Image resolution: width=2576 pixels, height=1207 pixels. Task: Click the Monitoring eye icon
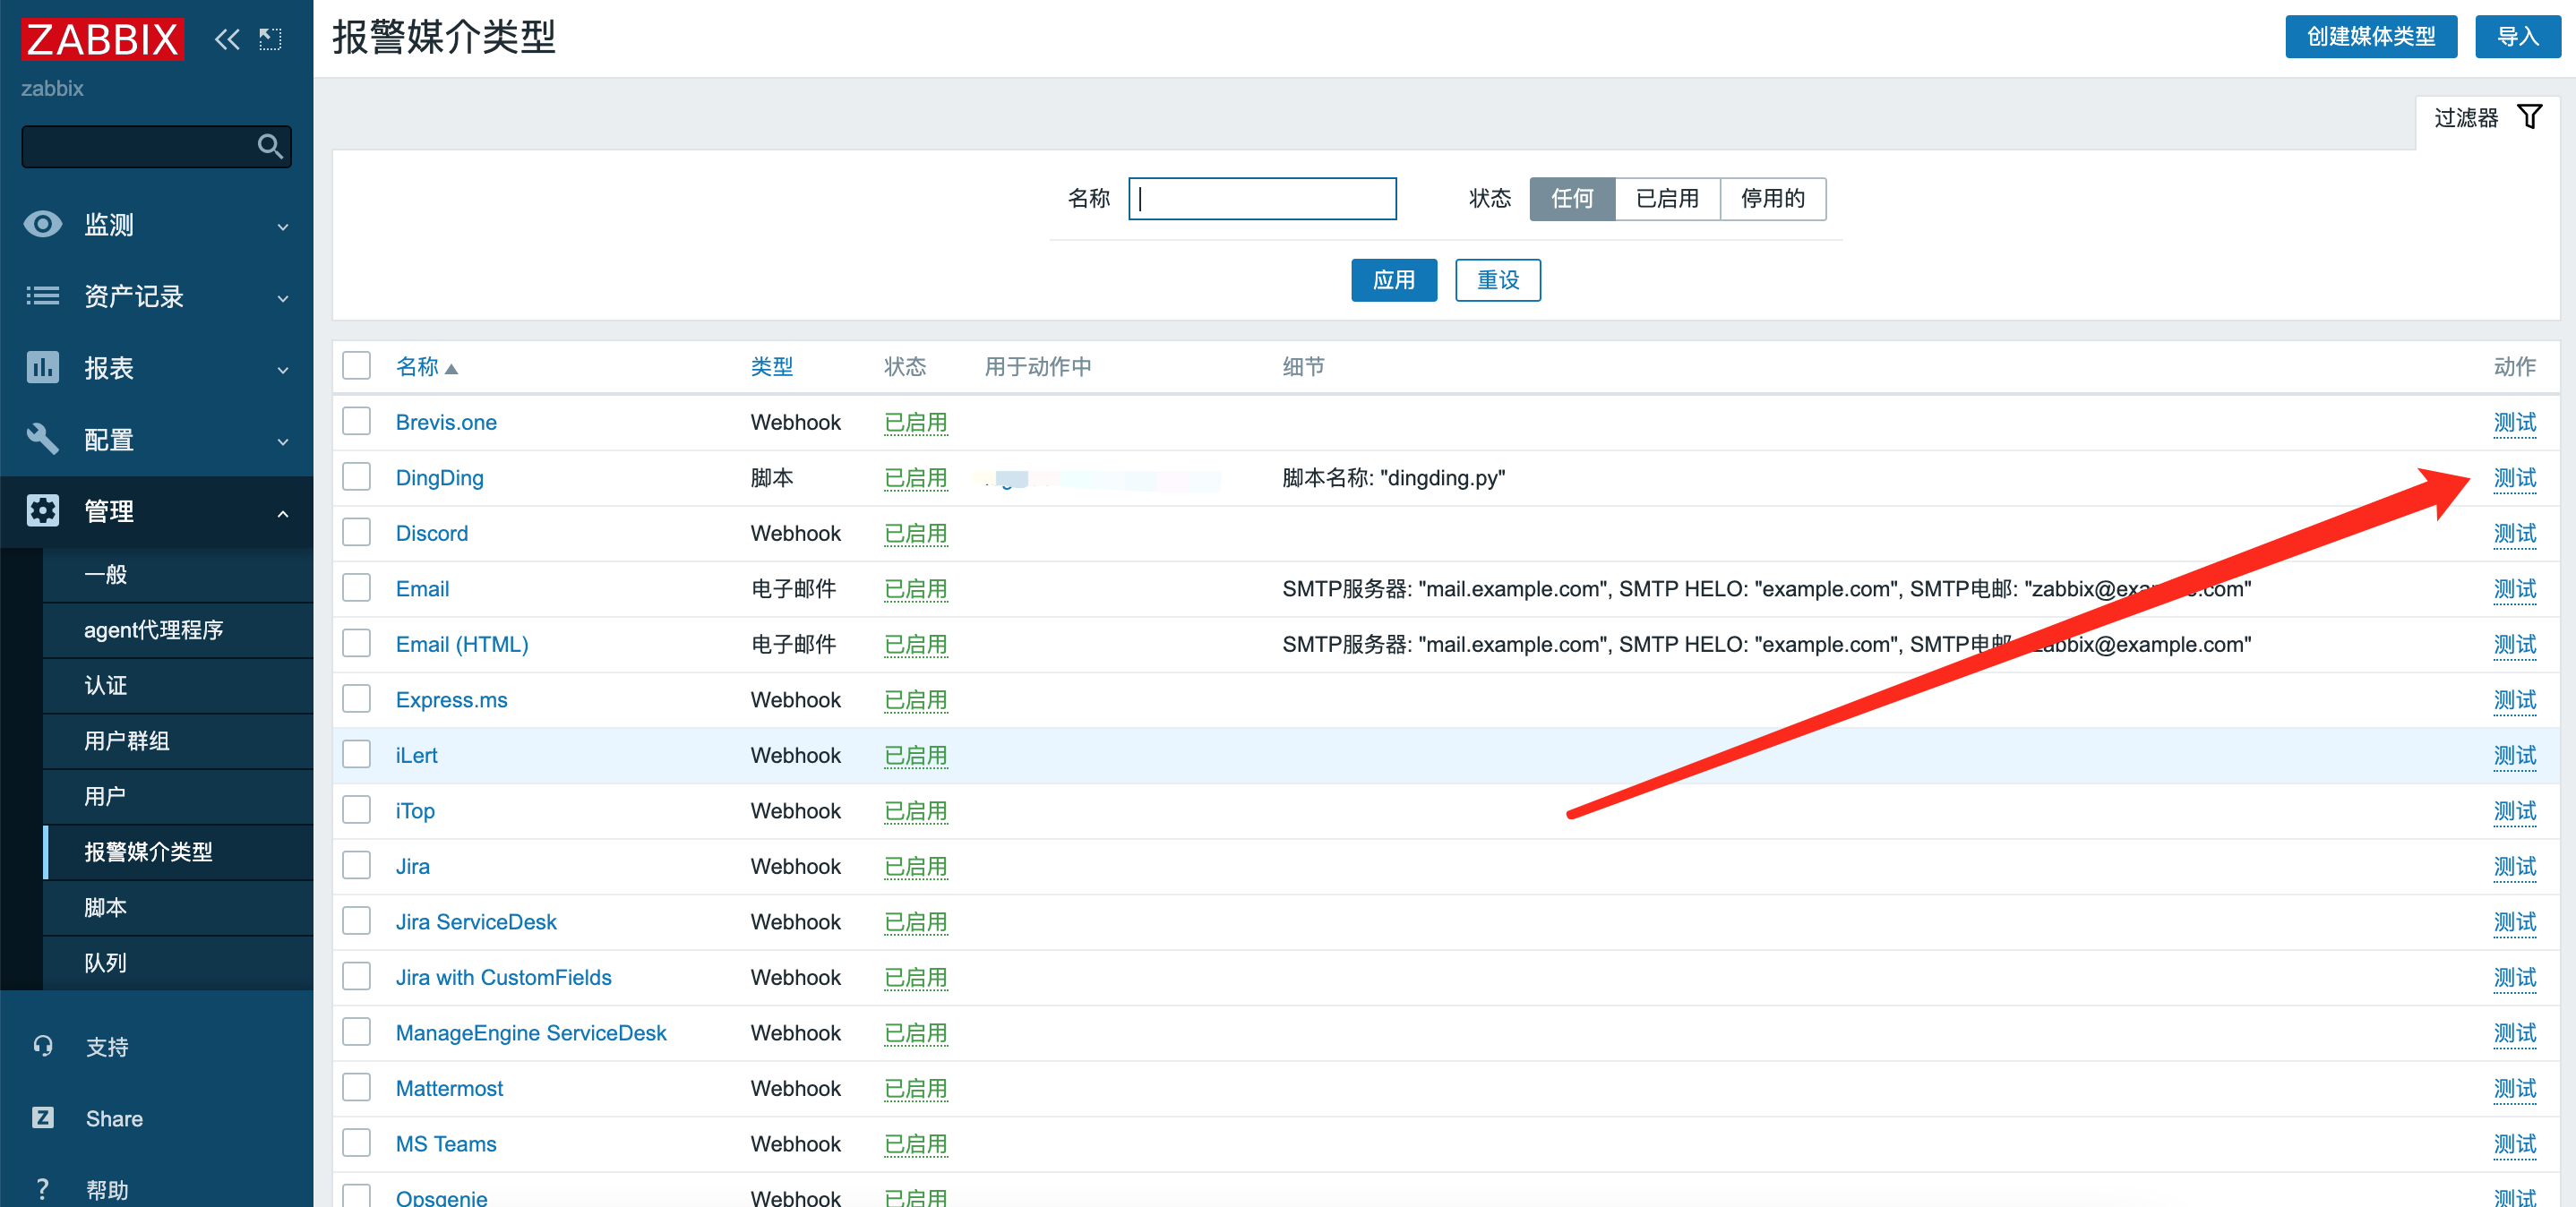click(x=42, y=224)
